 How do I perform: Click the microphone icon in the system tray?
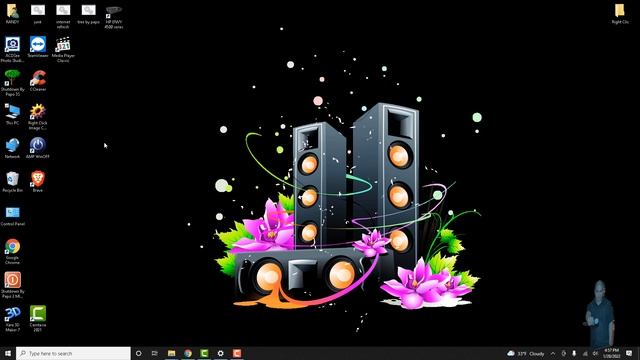pos(574,353)
